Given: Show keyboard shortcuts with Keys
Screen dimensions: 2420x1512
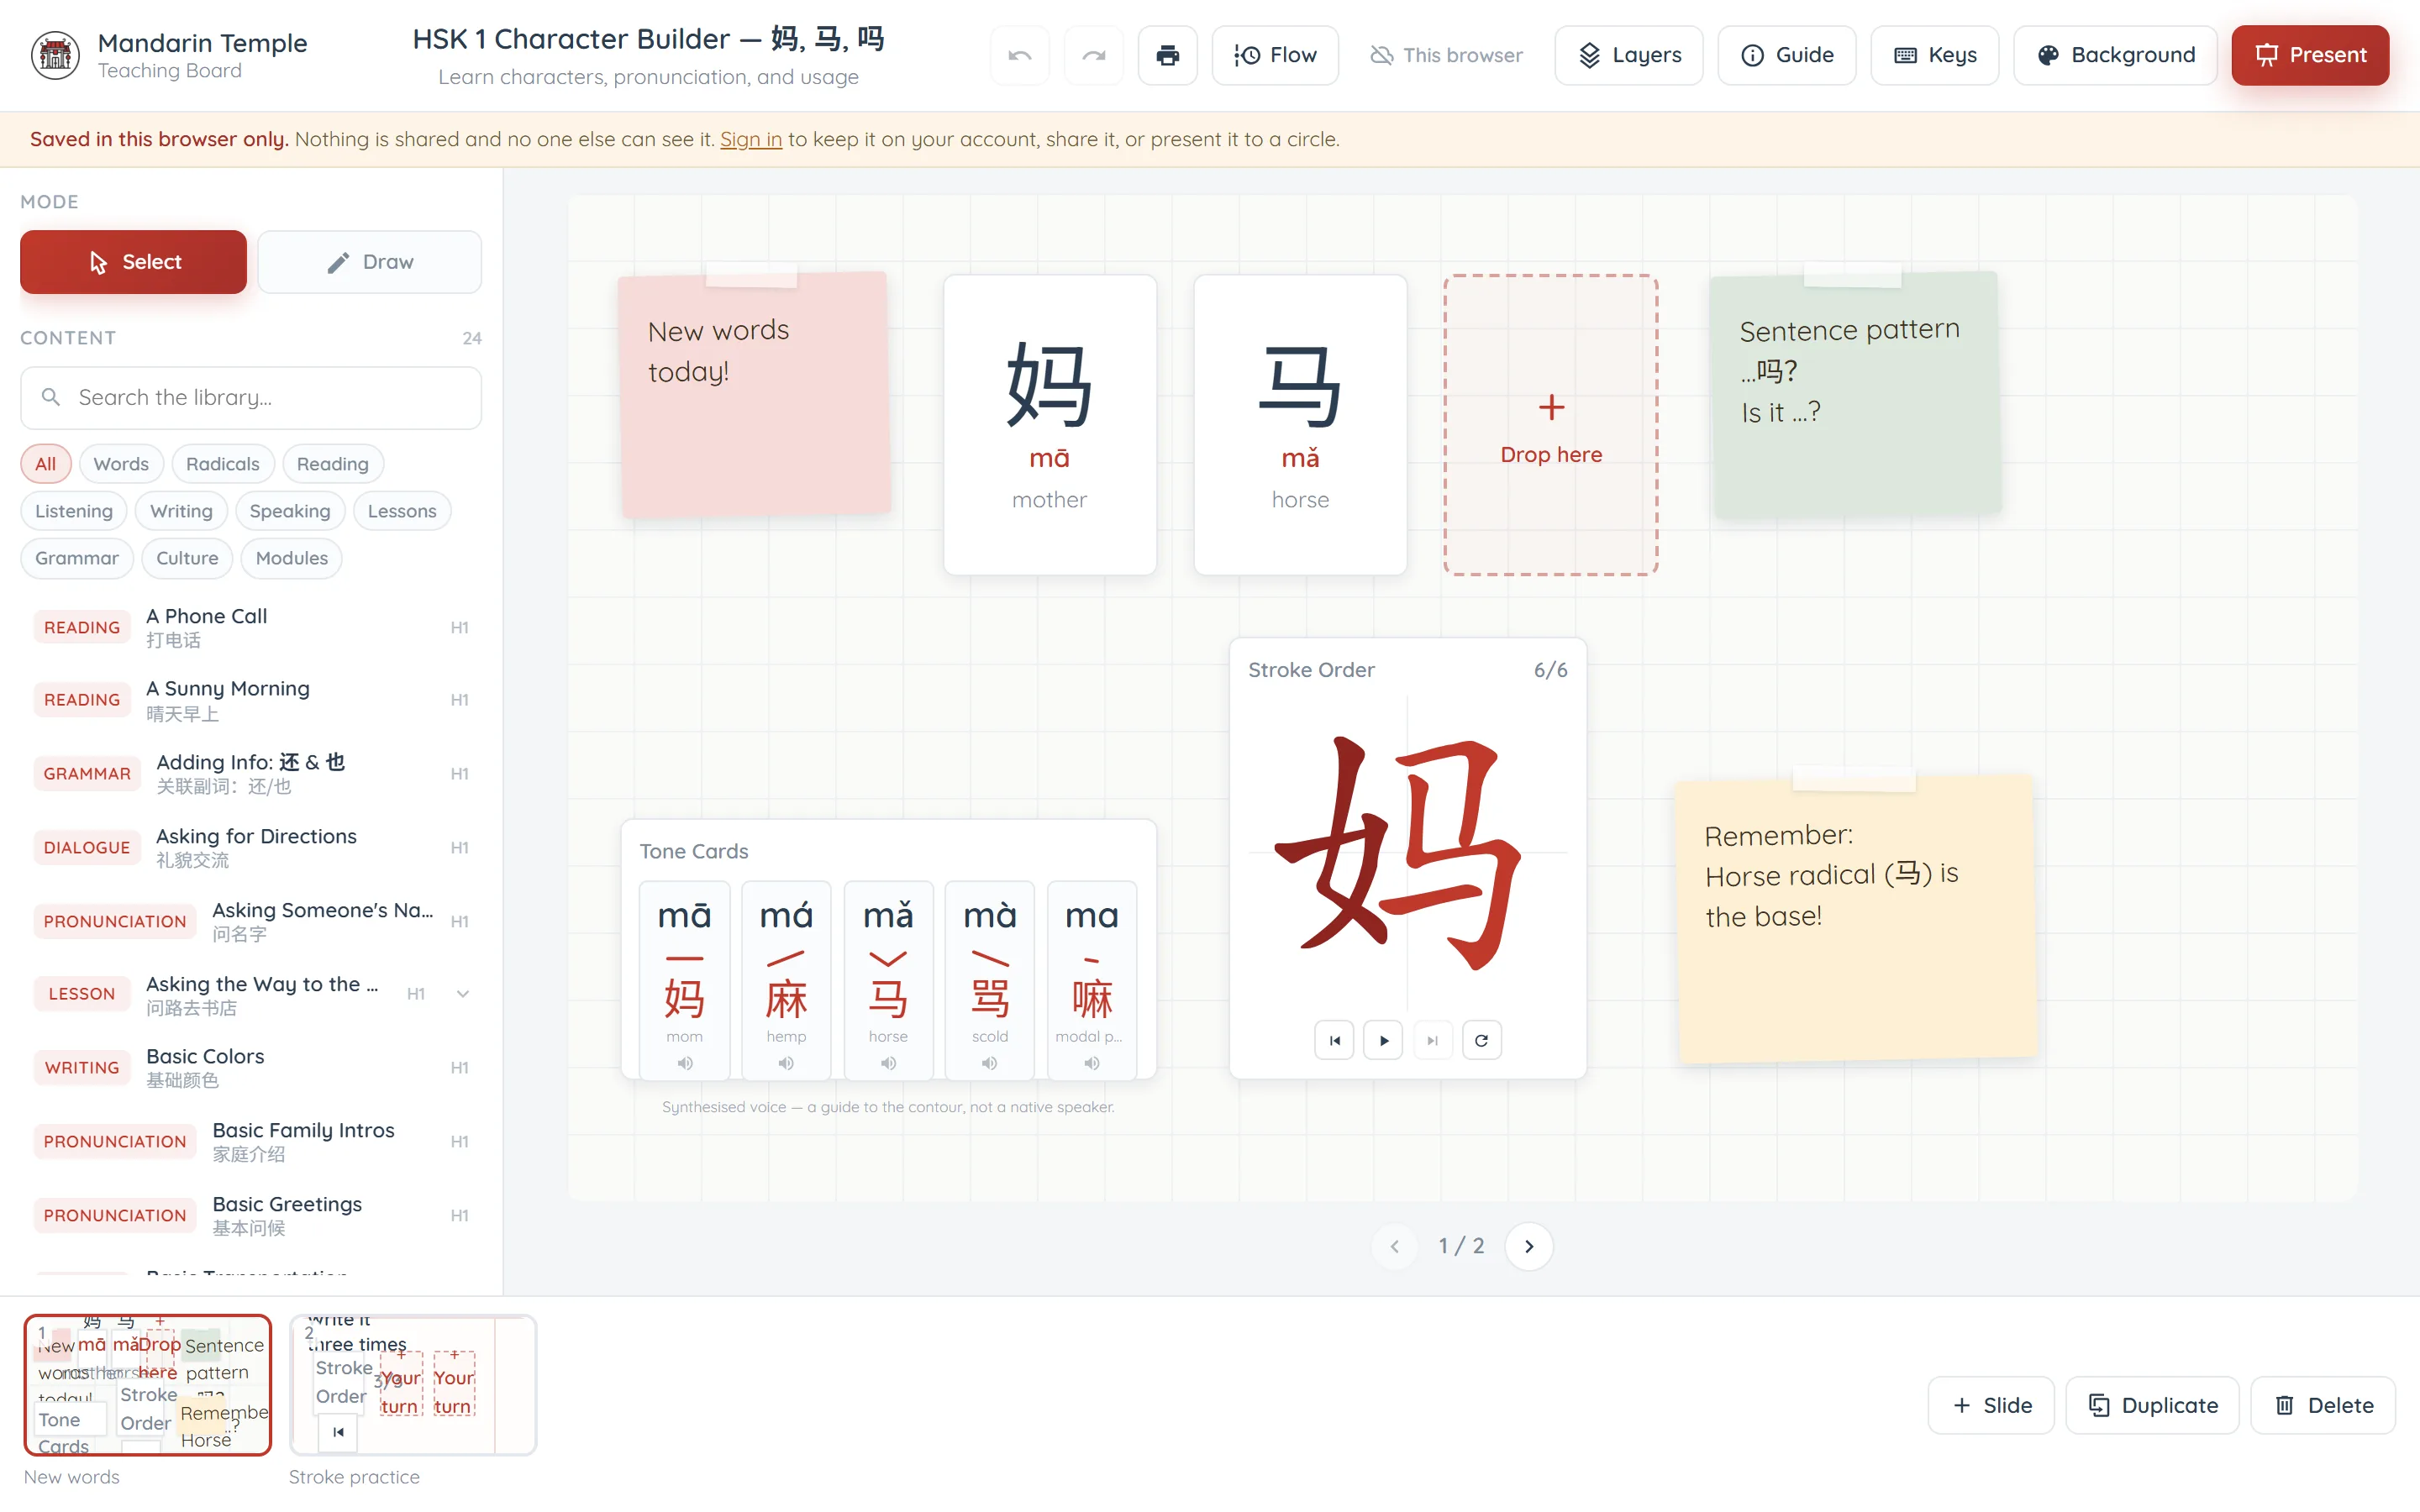Looking at the screenshot, I should (x=1934, y=55).
